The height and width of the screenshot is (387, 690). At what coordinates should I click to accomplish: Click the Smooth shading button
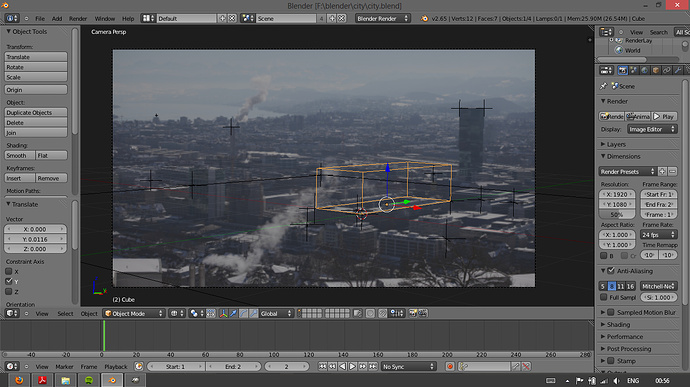coord(19,155)
